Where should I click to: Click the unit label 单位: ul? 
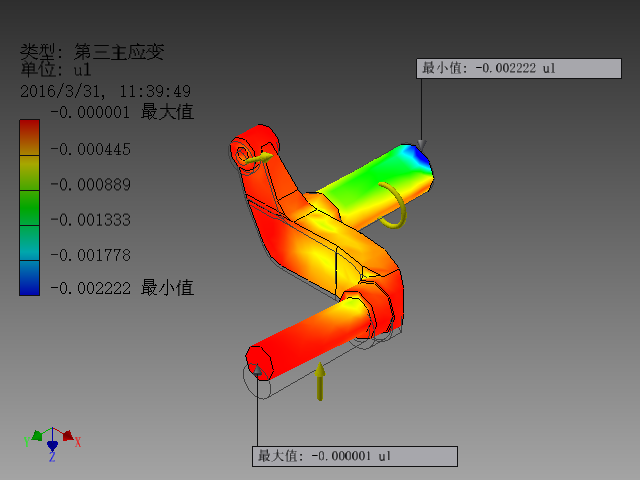click(x=56, y=69)
